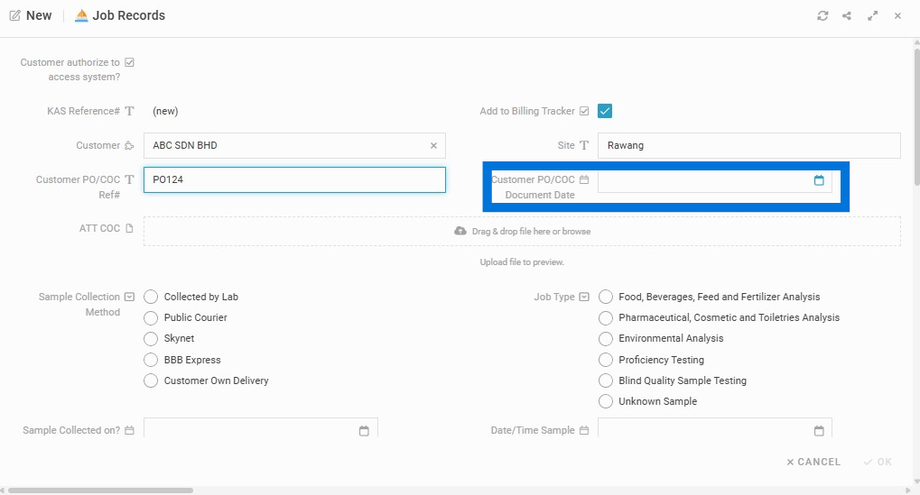920x495 pixels.
Task: Click the New edit pencil icon
Action: [15, 16]
